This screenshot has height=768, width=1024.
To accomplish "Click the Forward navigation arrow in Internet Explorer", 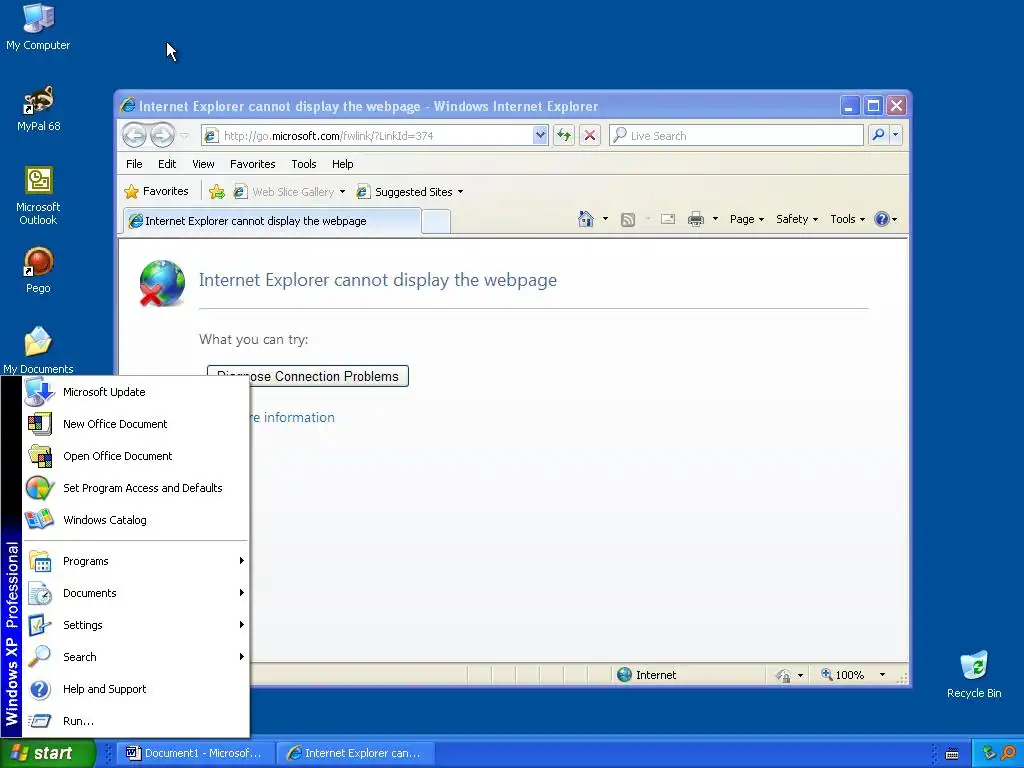I will click(x=162, y=136).
